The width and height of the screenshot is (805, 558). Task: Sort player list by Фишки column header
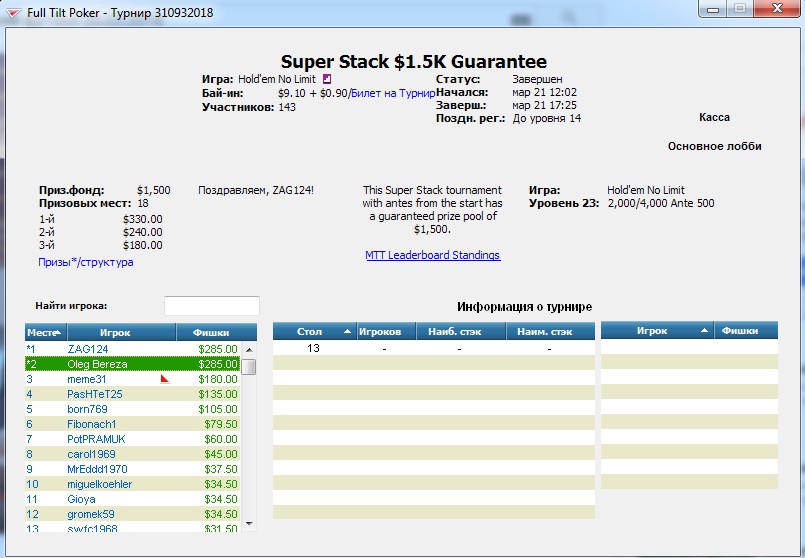217,332
